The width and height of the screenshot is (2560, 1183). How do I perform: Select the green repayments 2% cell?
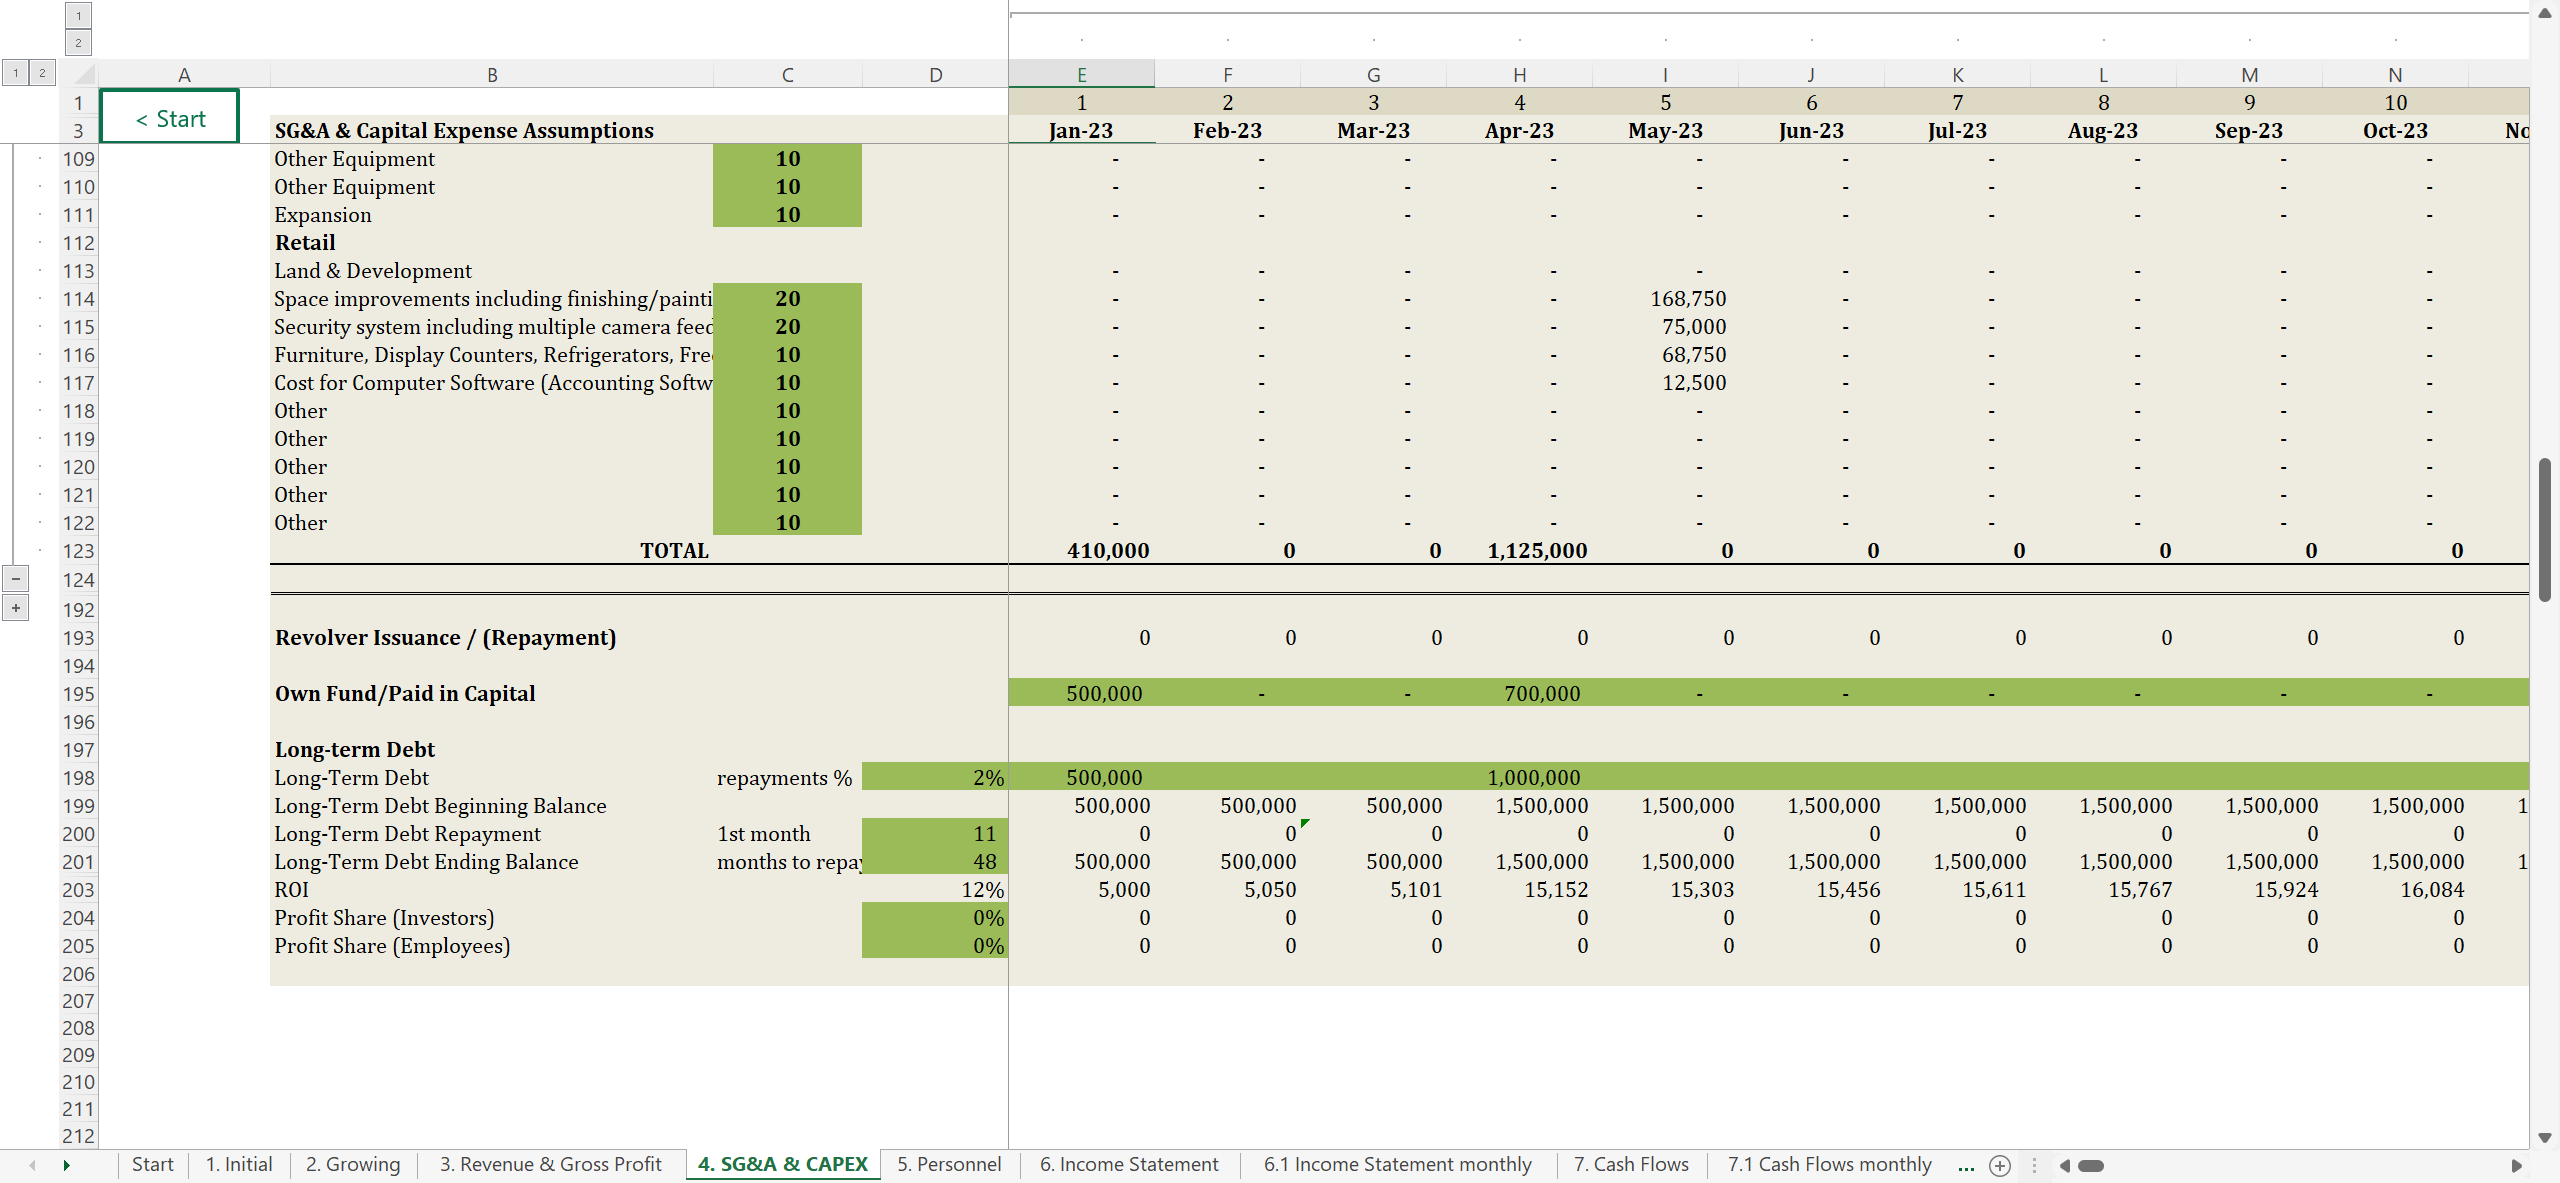coord(934,777)
